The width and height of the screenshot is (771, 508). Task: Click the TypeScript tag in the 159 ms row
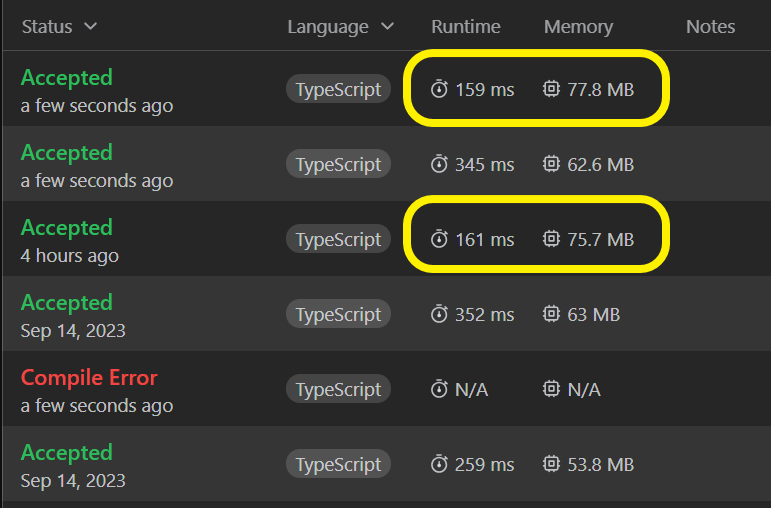point(338,89)
